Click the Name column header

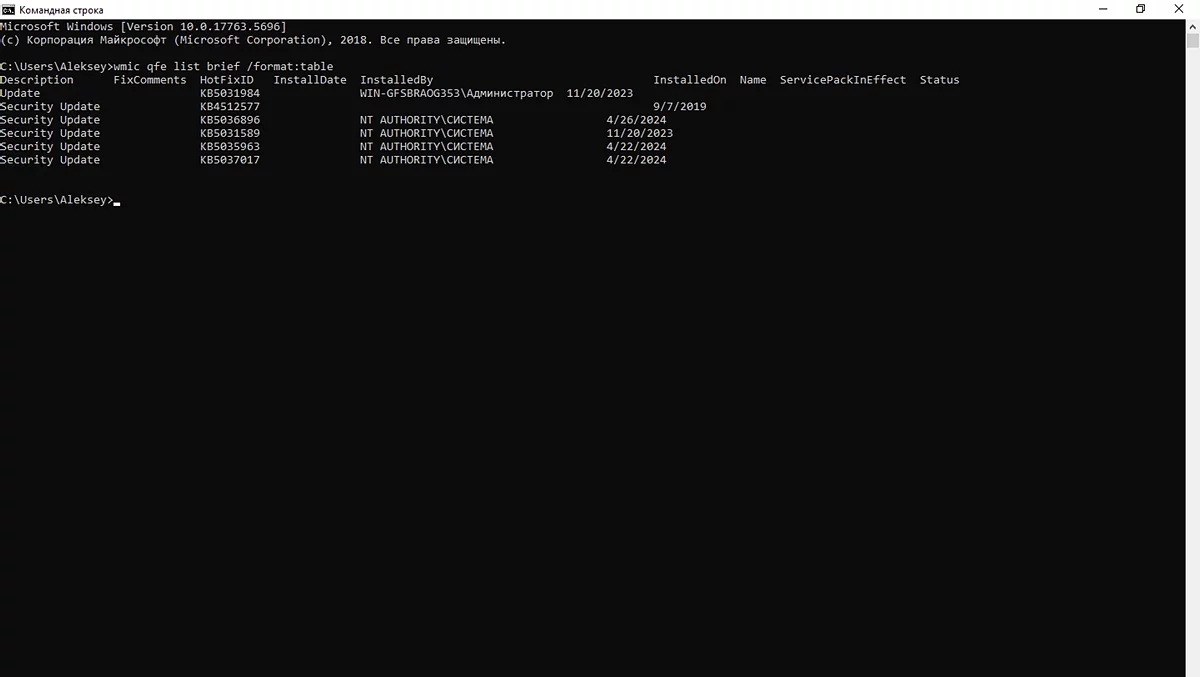point(753,80)
